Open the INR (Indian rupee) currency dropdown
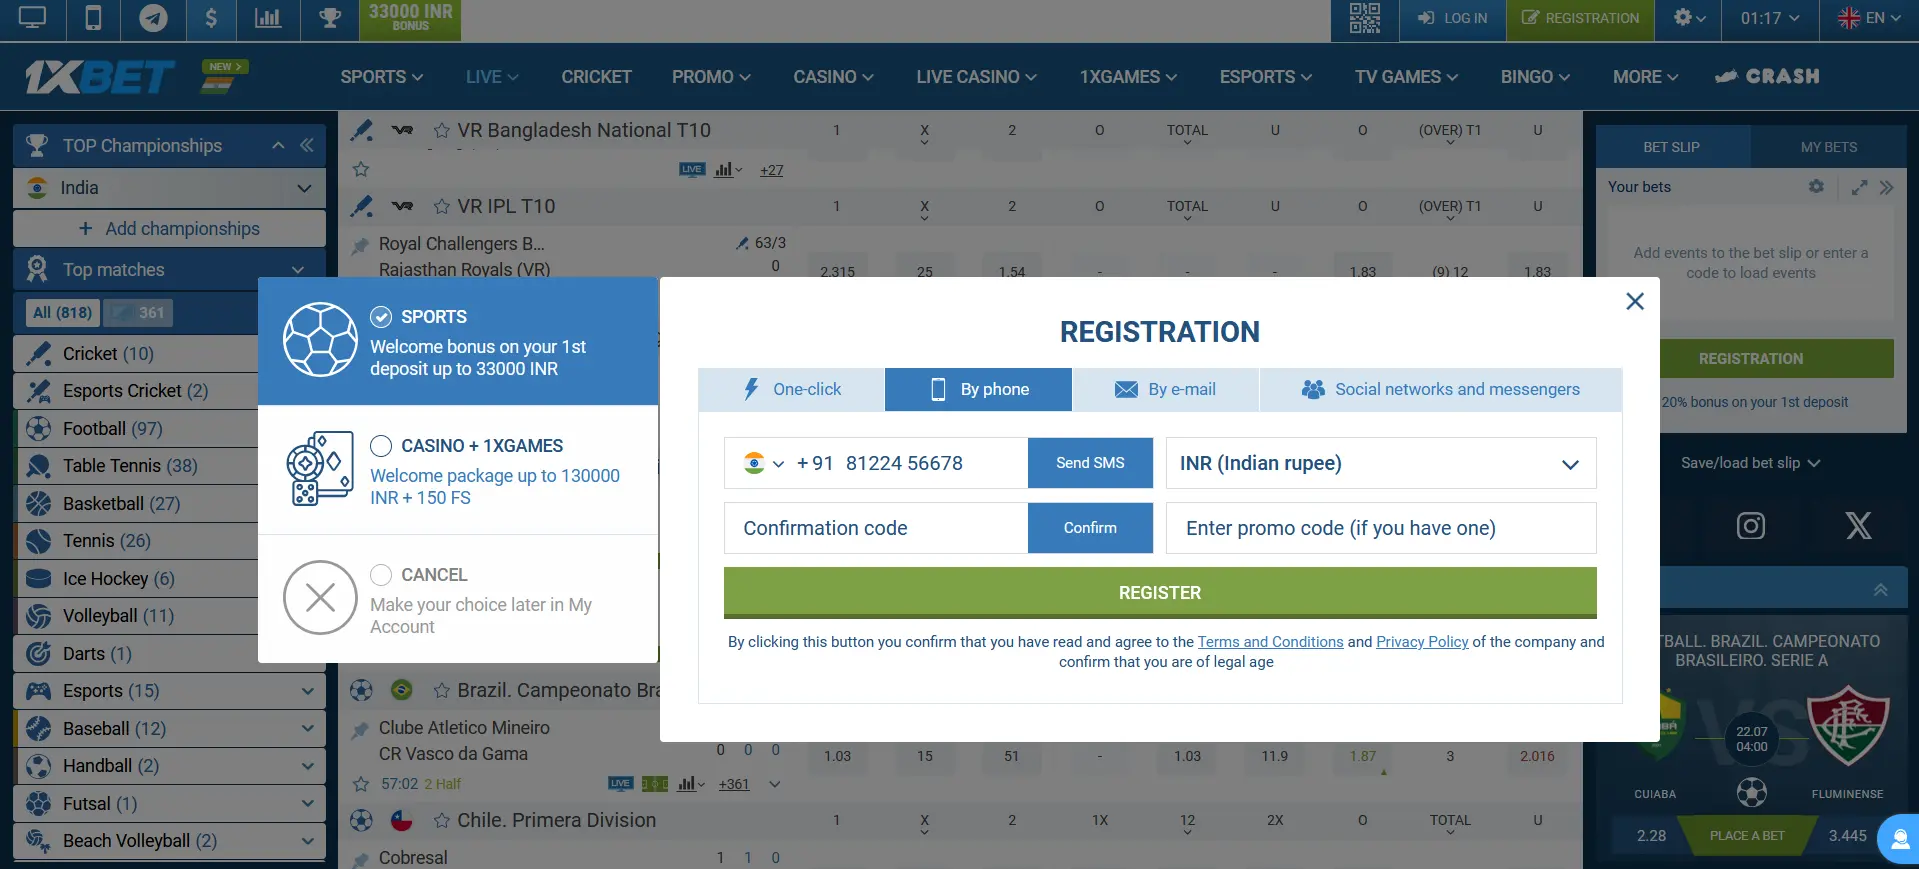This screenshot has width=1919, height=869. coord(1381,463)
